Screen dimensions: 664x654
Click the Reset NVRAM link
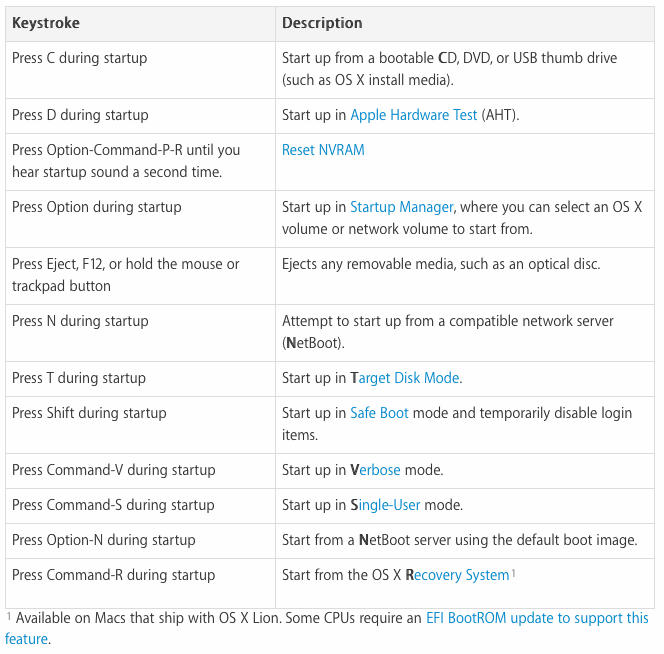click(323, 150)
